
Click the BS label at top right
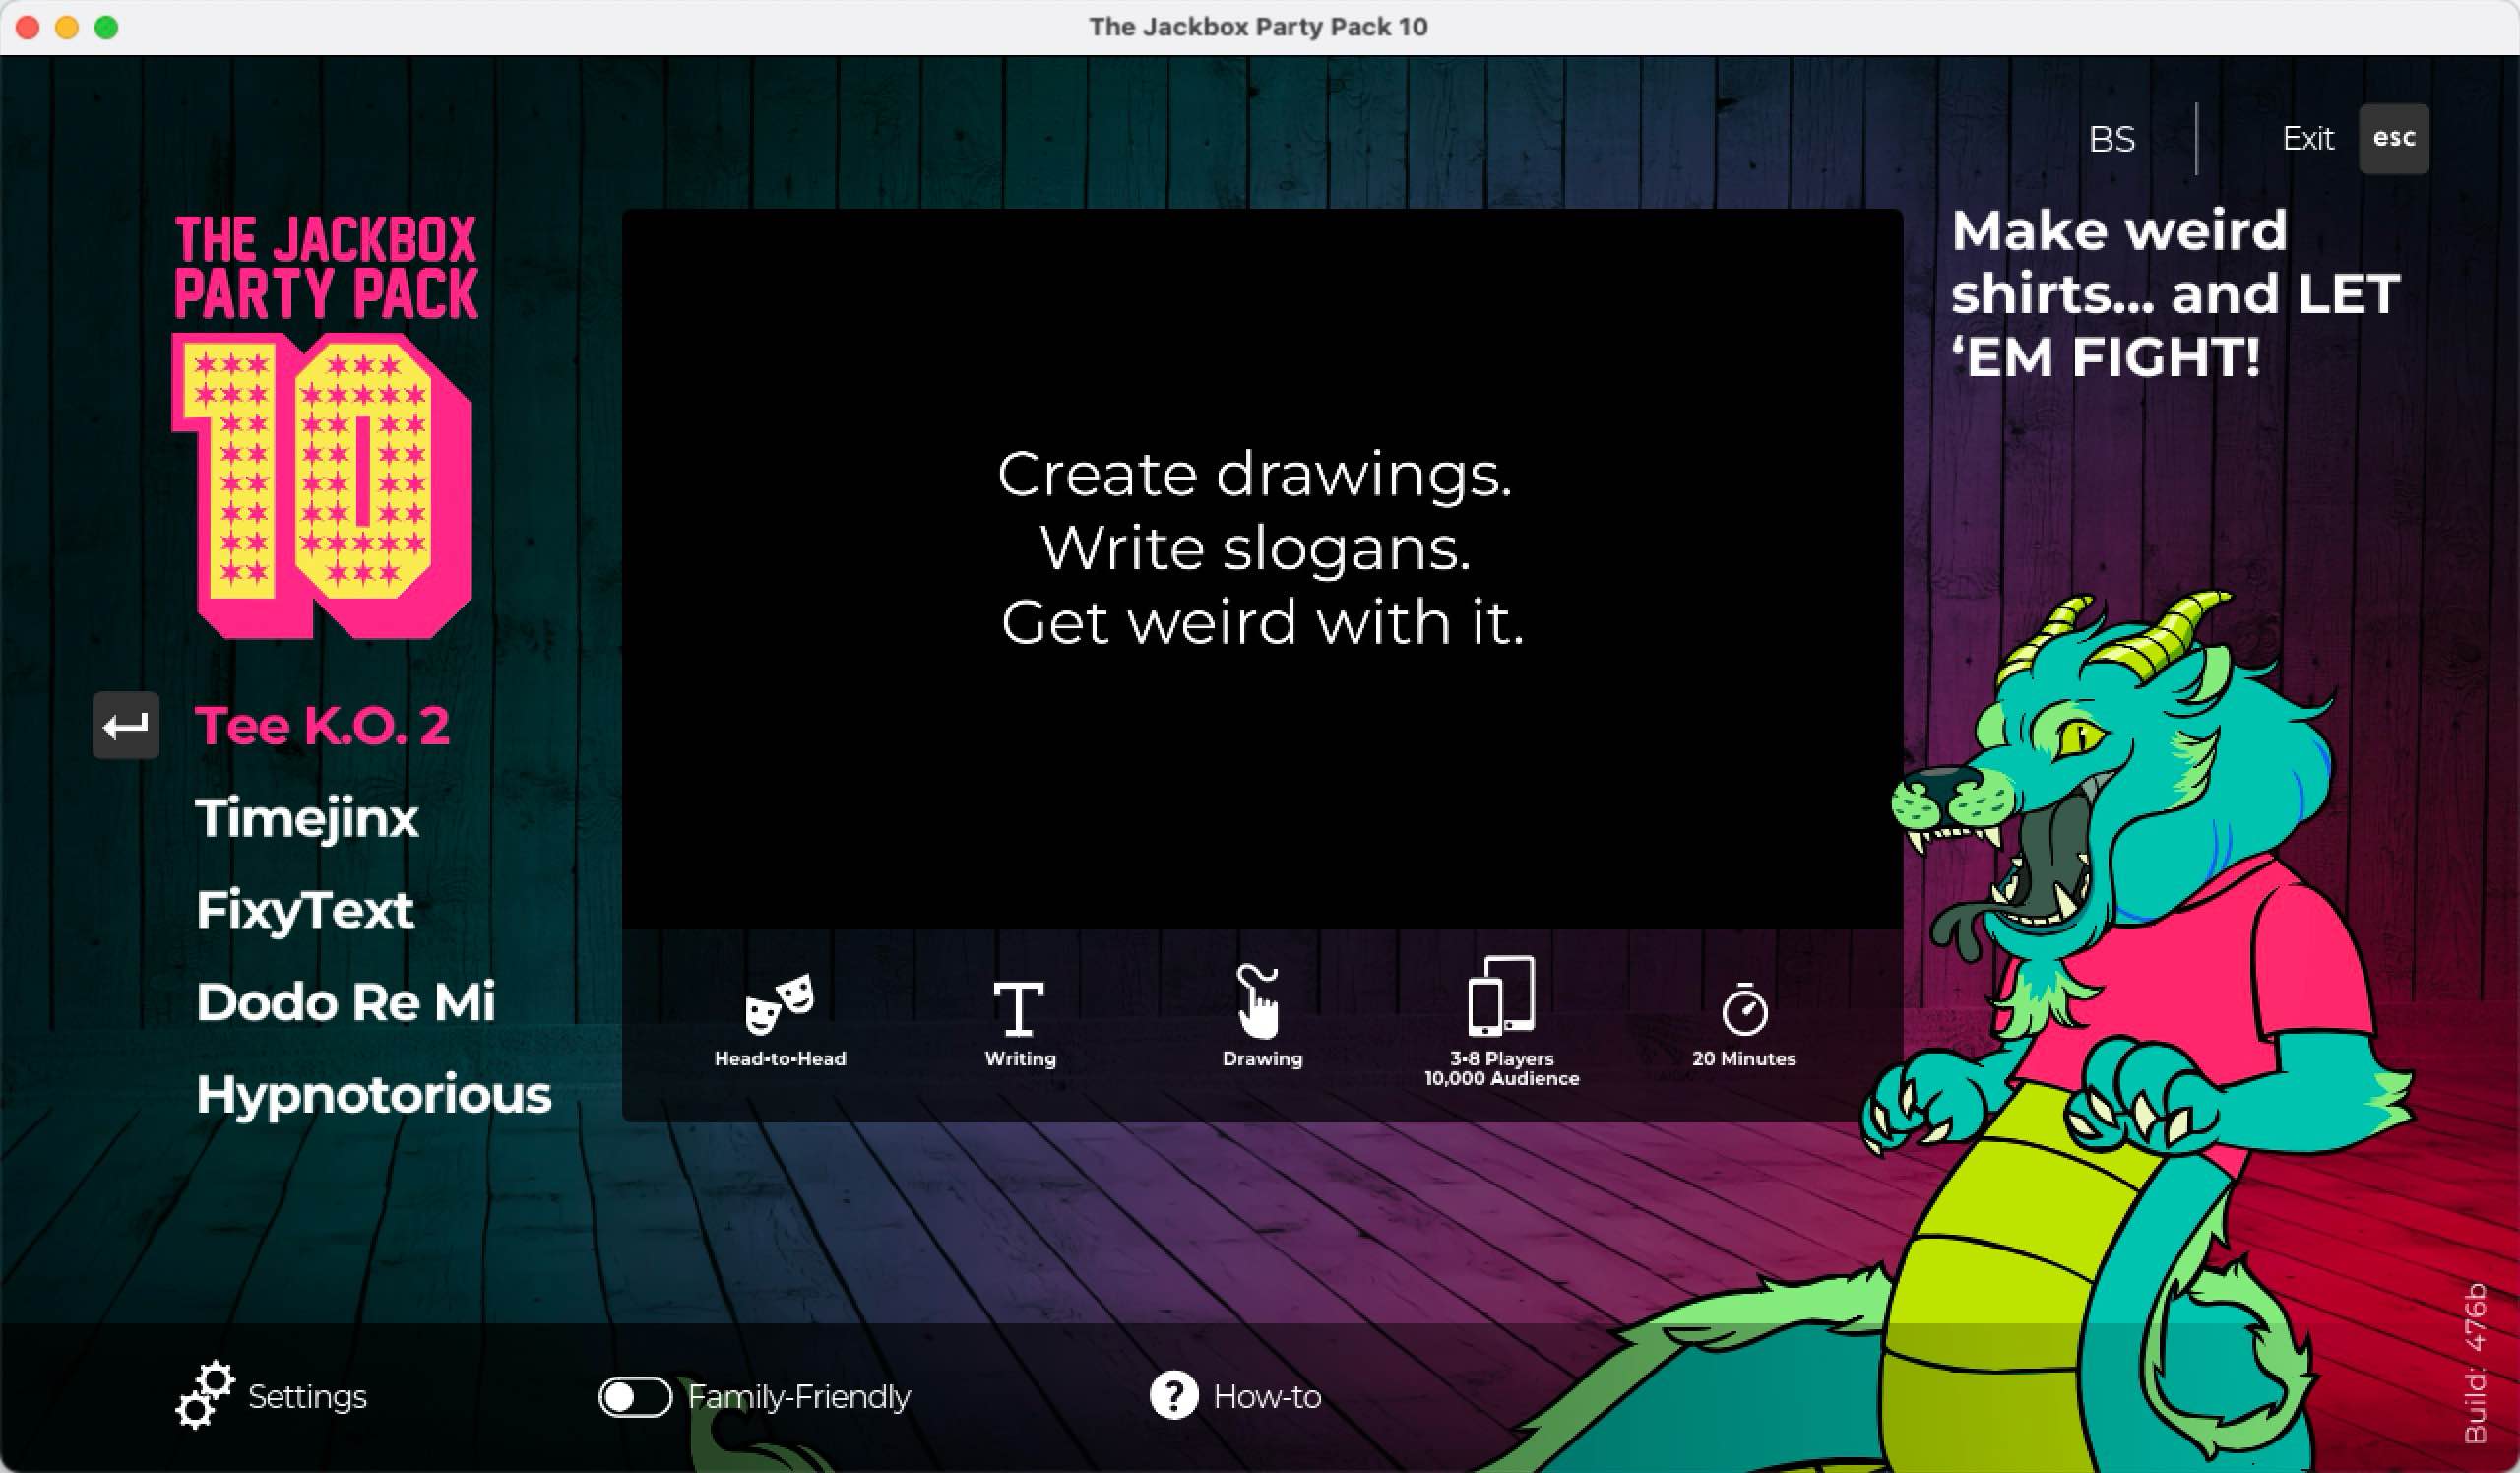(2111, 139)
